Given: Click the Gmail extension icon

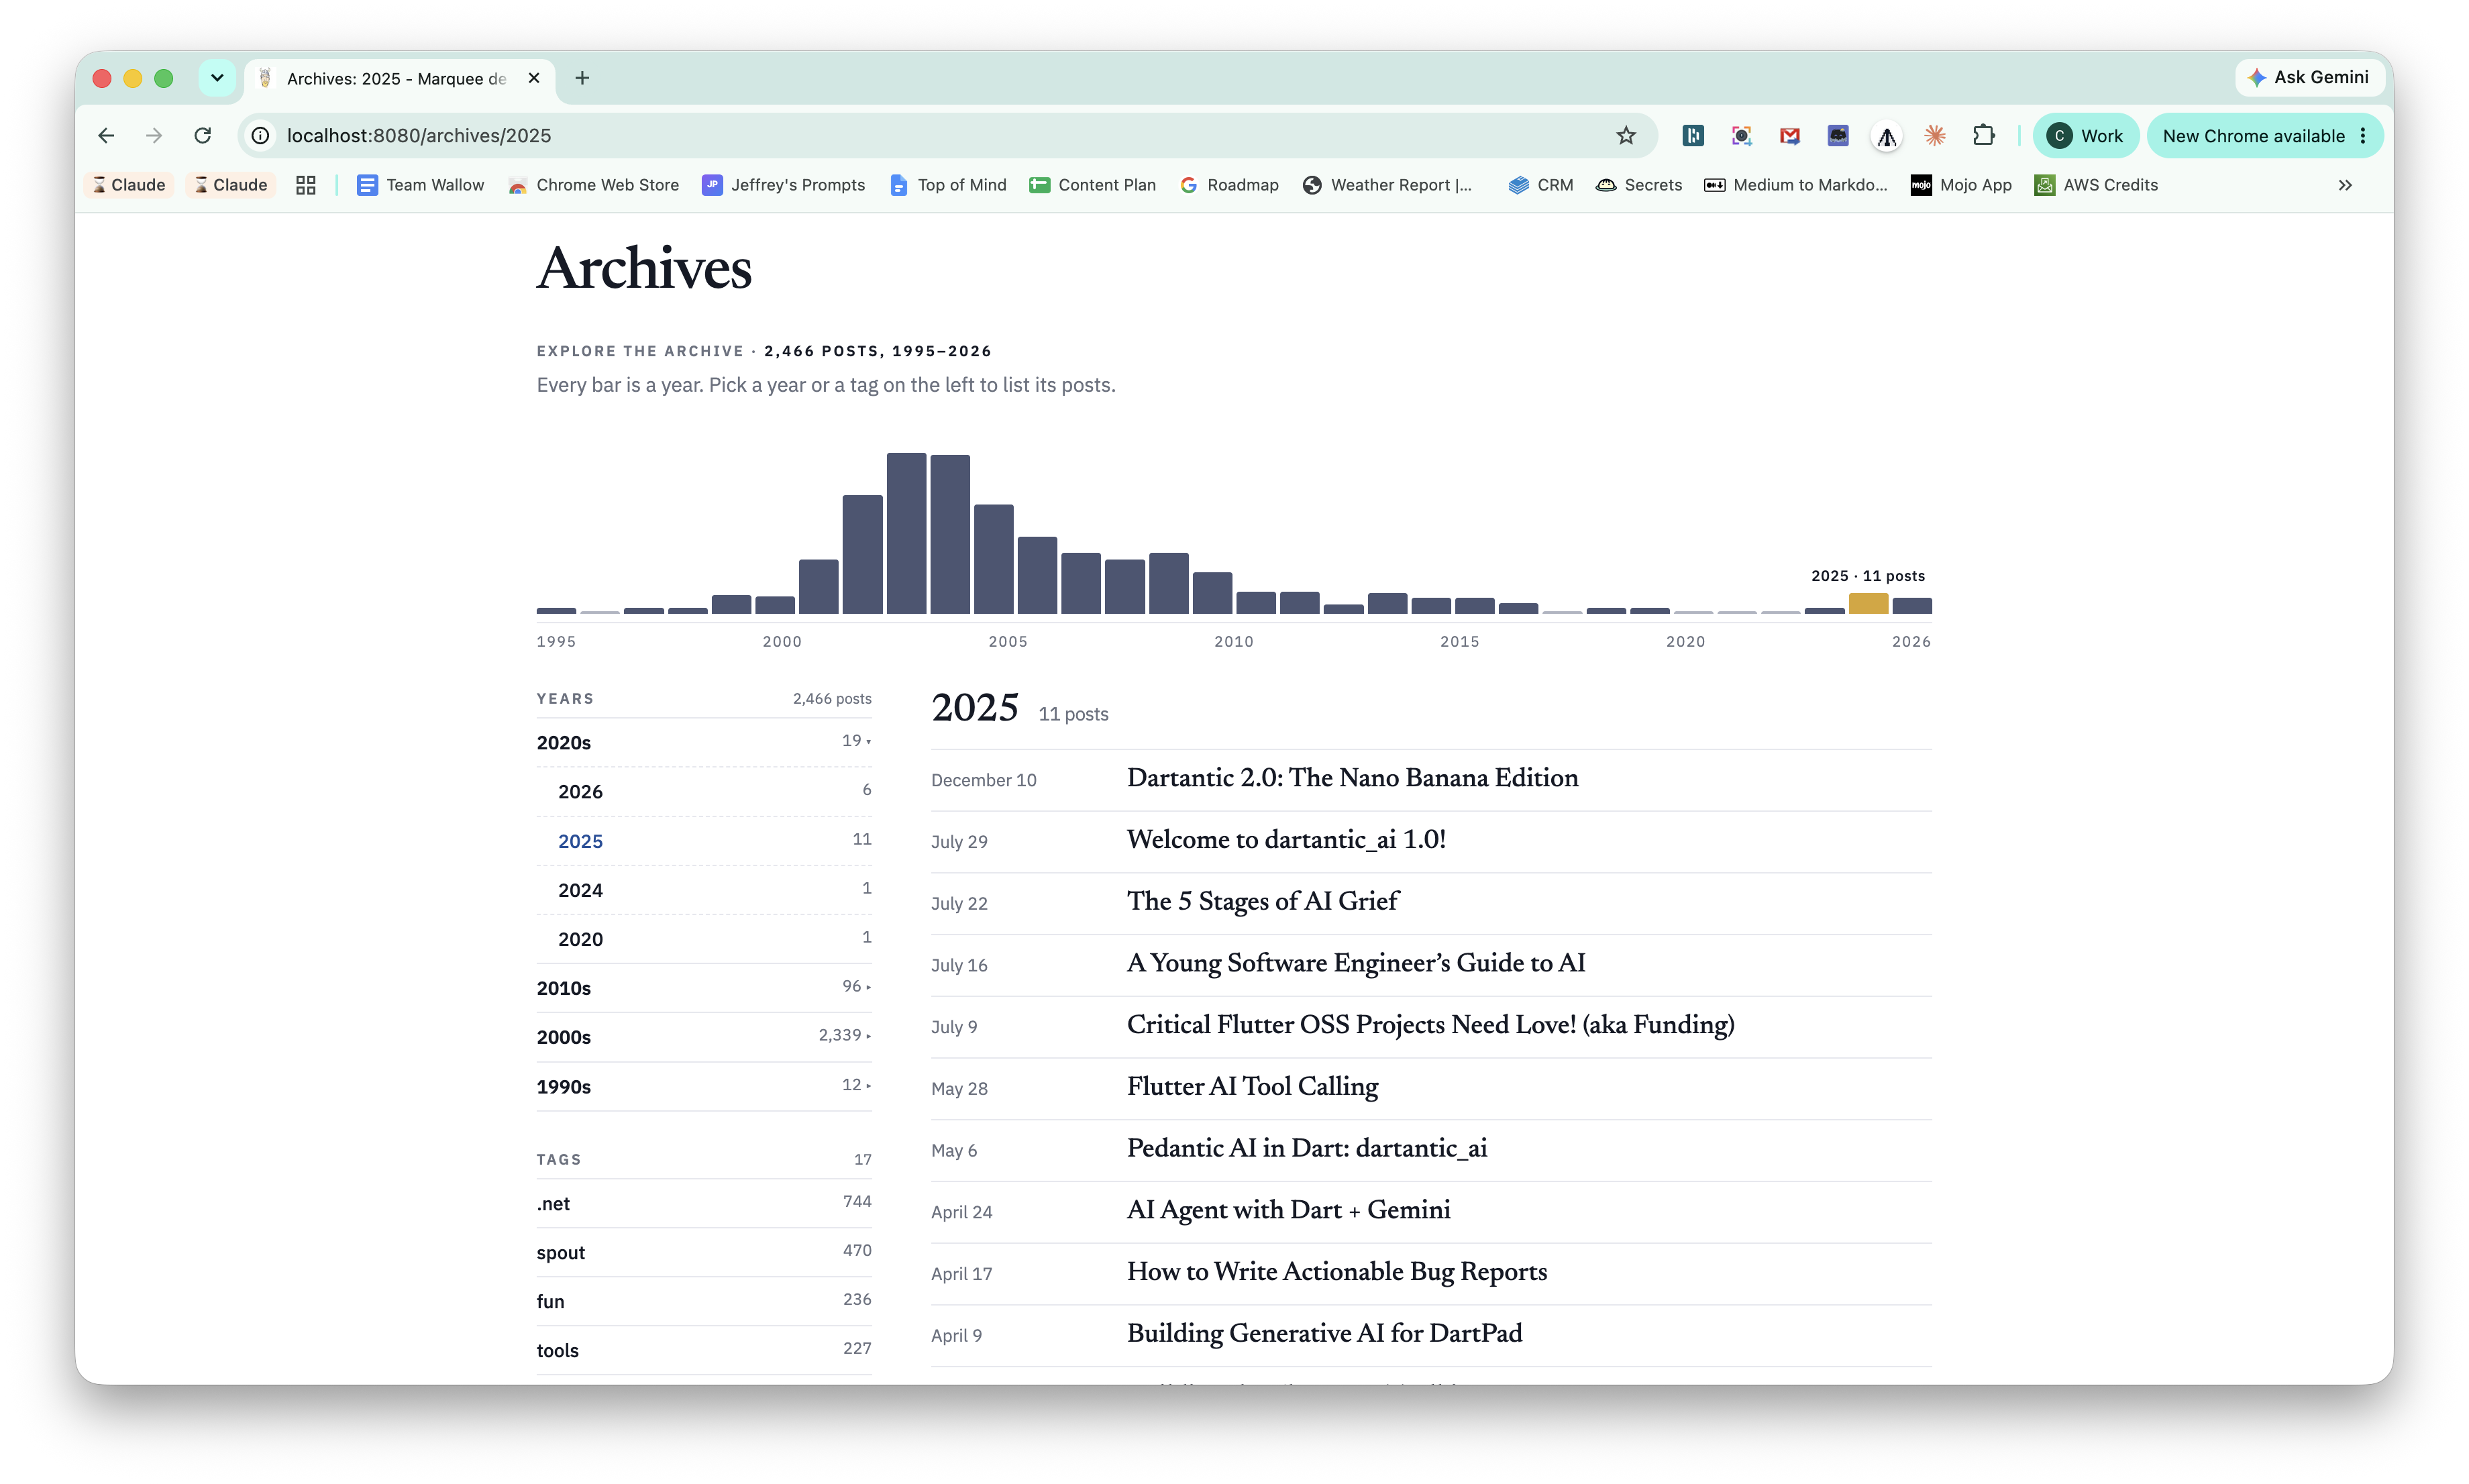Looking at the screenshot, I should pos(1789,135).
